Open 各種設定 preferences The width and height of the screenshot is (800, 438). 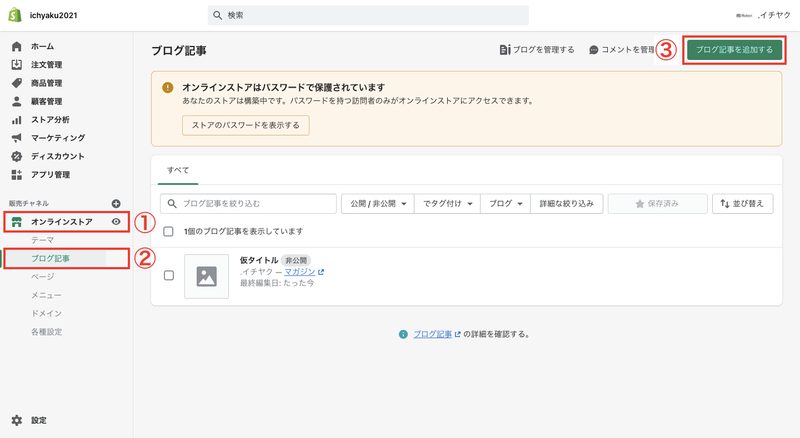[x=46, y=332]
